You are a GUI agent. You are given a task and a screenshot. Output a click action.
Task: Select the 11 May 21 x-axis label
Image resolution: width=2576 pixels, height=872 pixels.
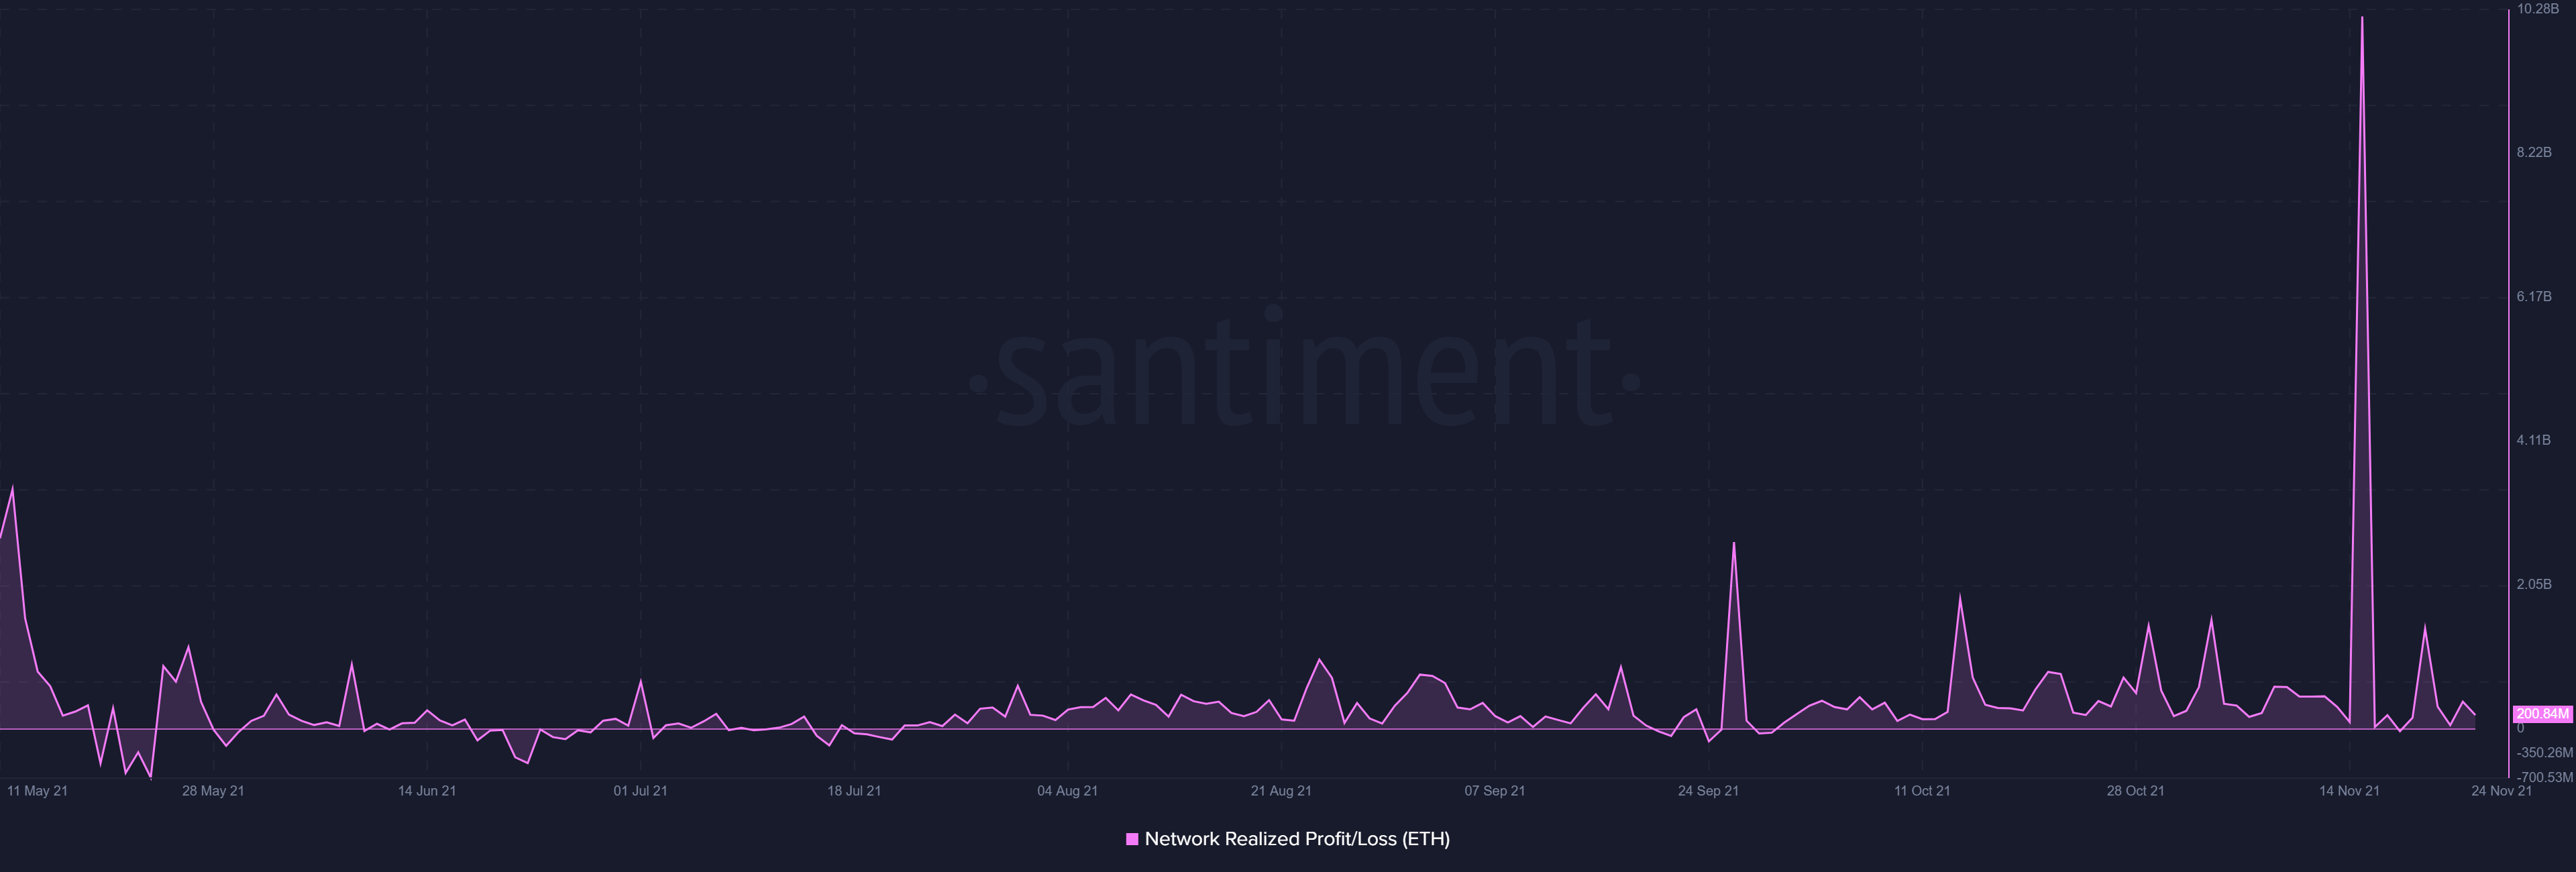[37, 791]
